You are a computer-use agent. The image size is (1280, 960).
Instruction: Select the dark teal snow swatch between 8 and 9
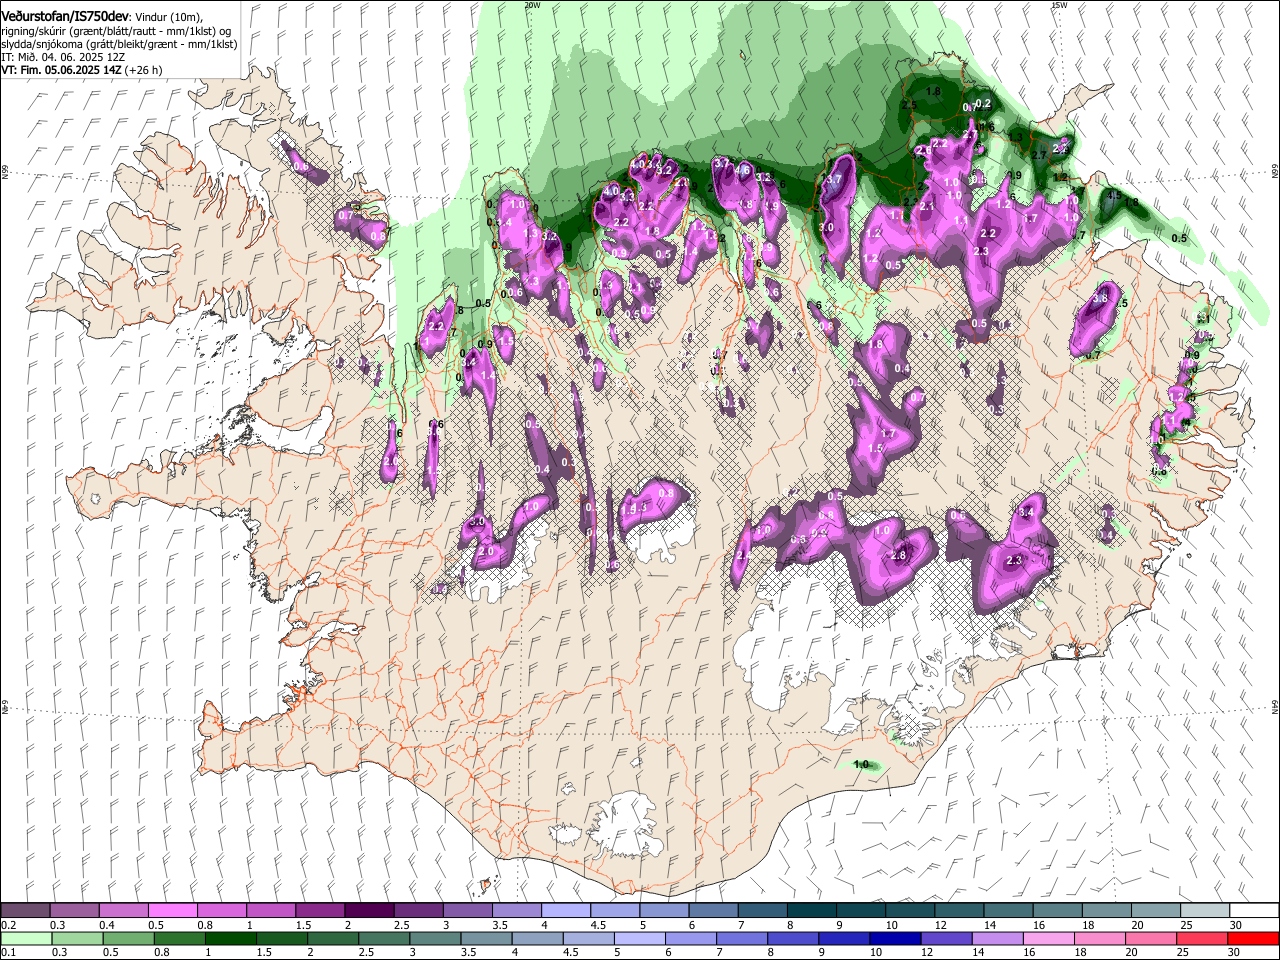pos(810,911)
